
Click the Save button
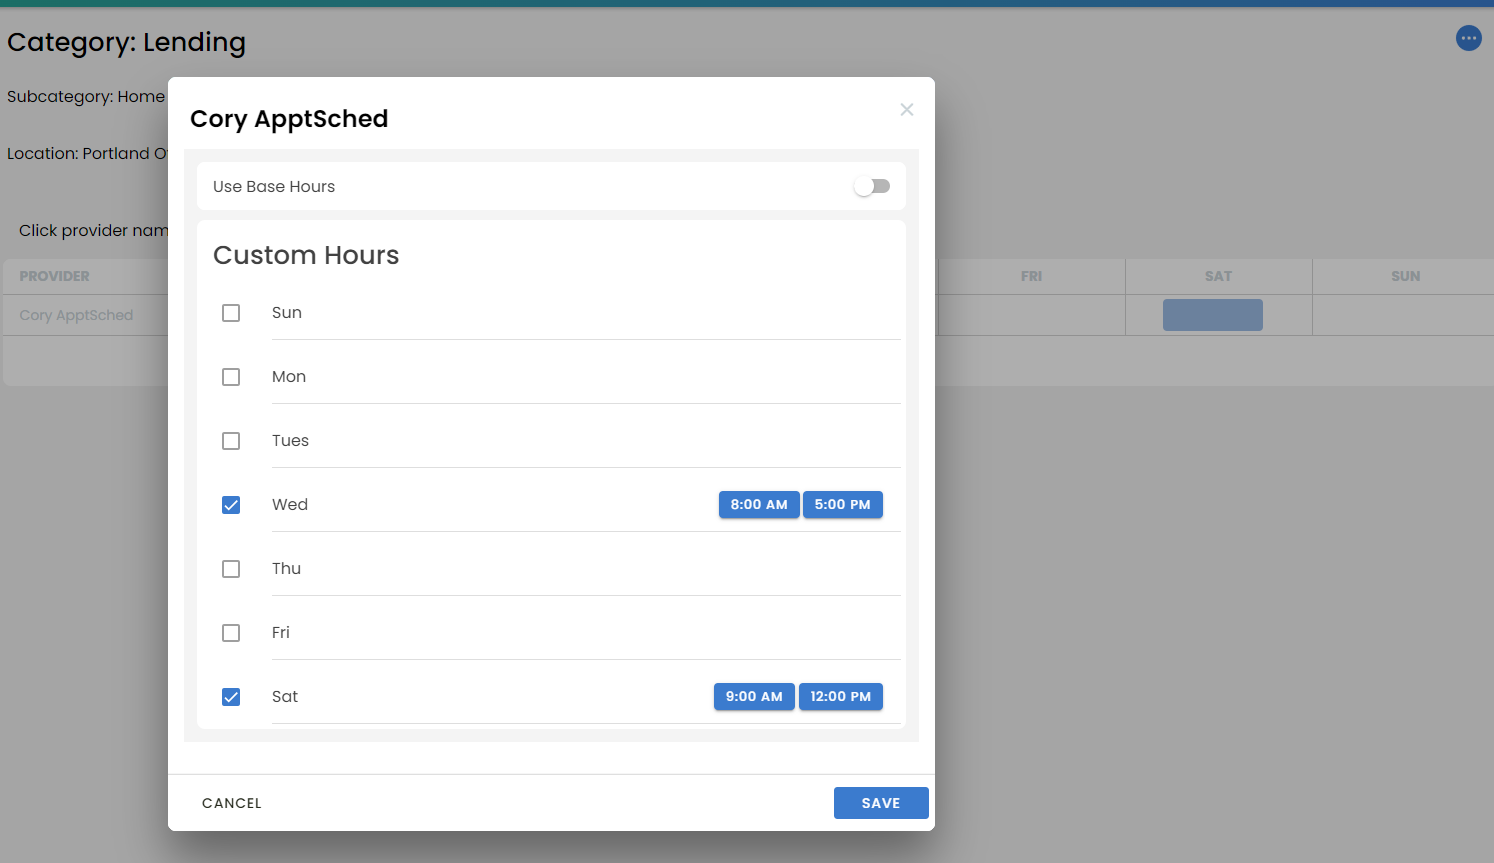[x=880, y=803]
